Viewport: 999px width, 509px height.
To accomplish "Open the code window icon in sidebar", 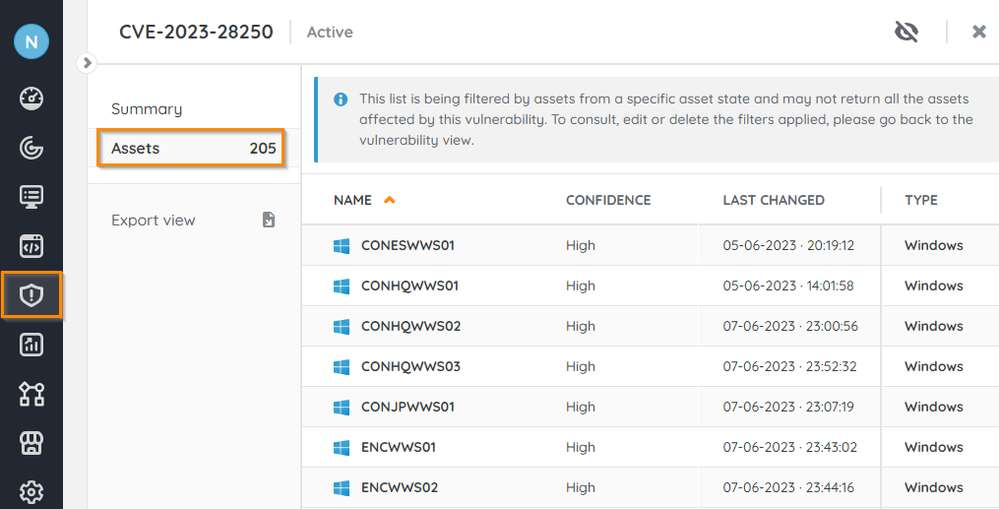I will [31, 246].
